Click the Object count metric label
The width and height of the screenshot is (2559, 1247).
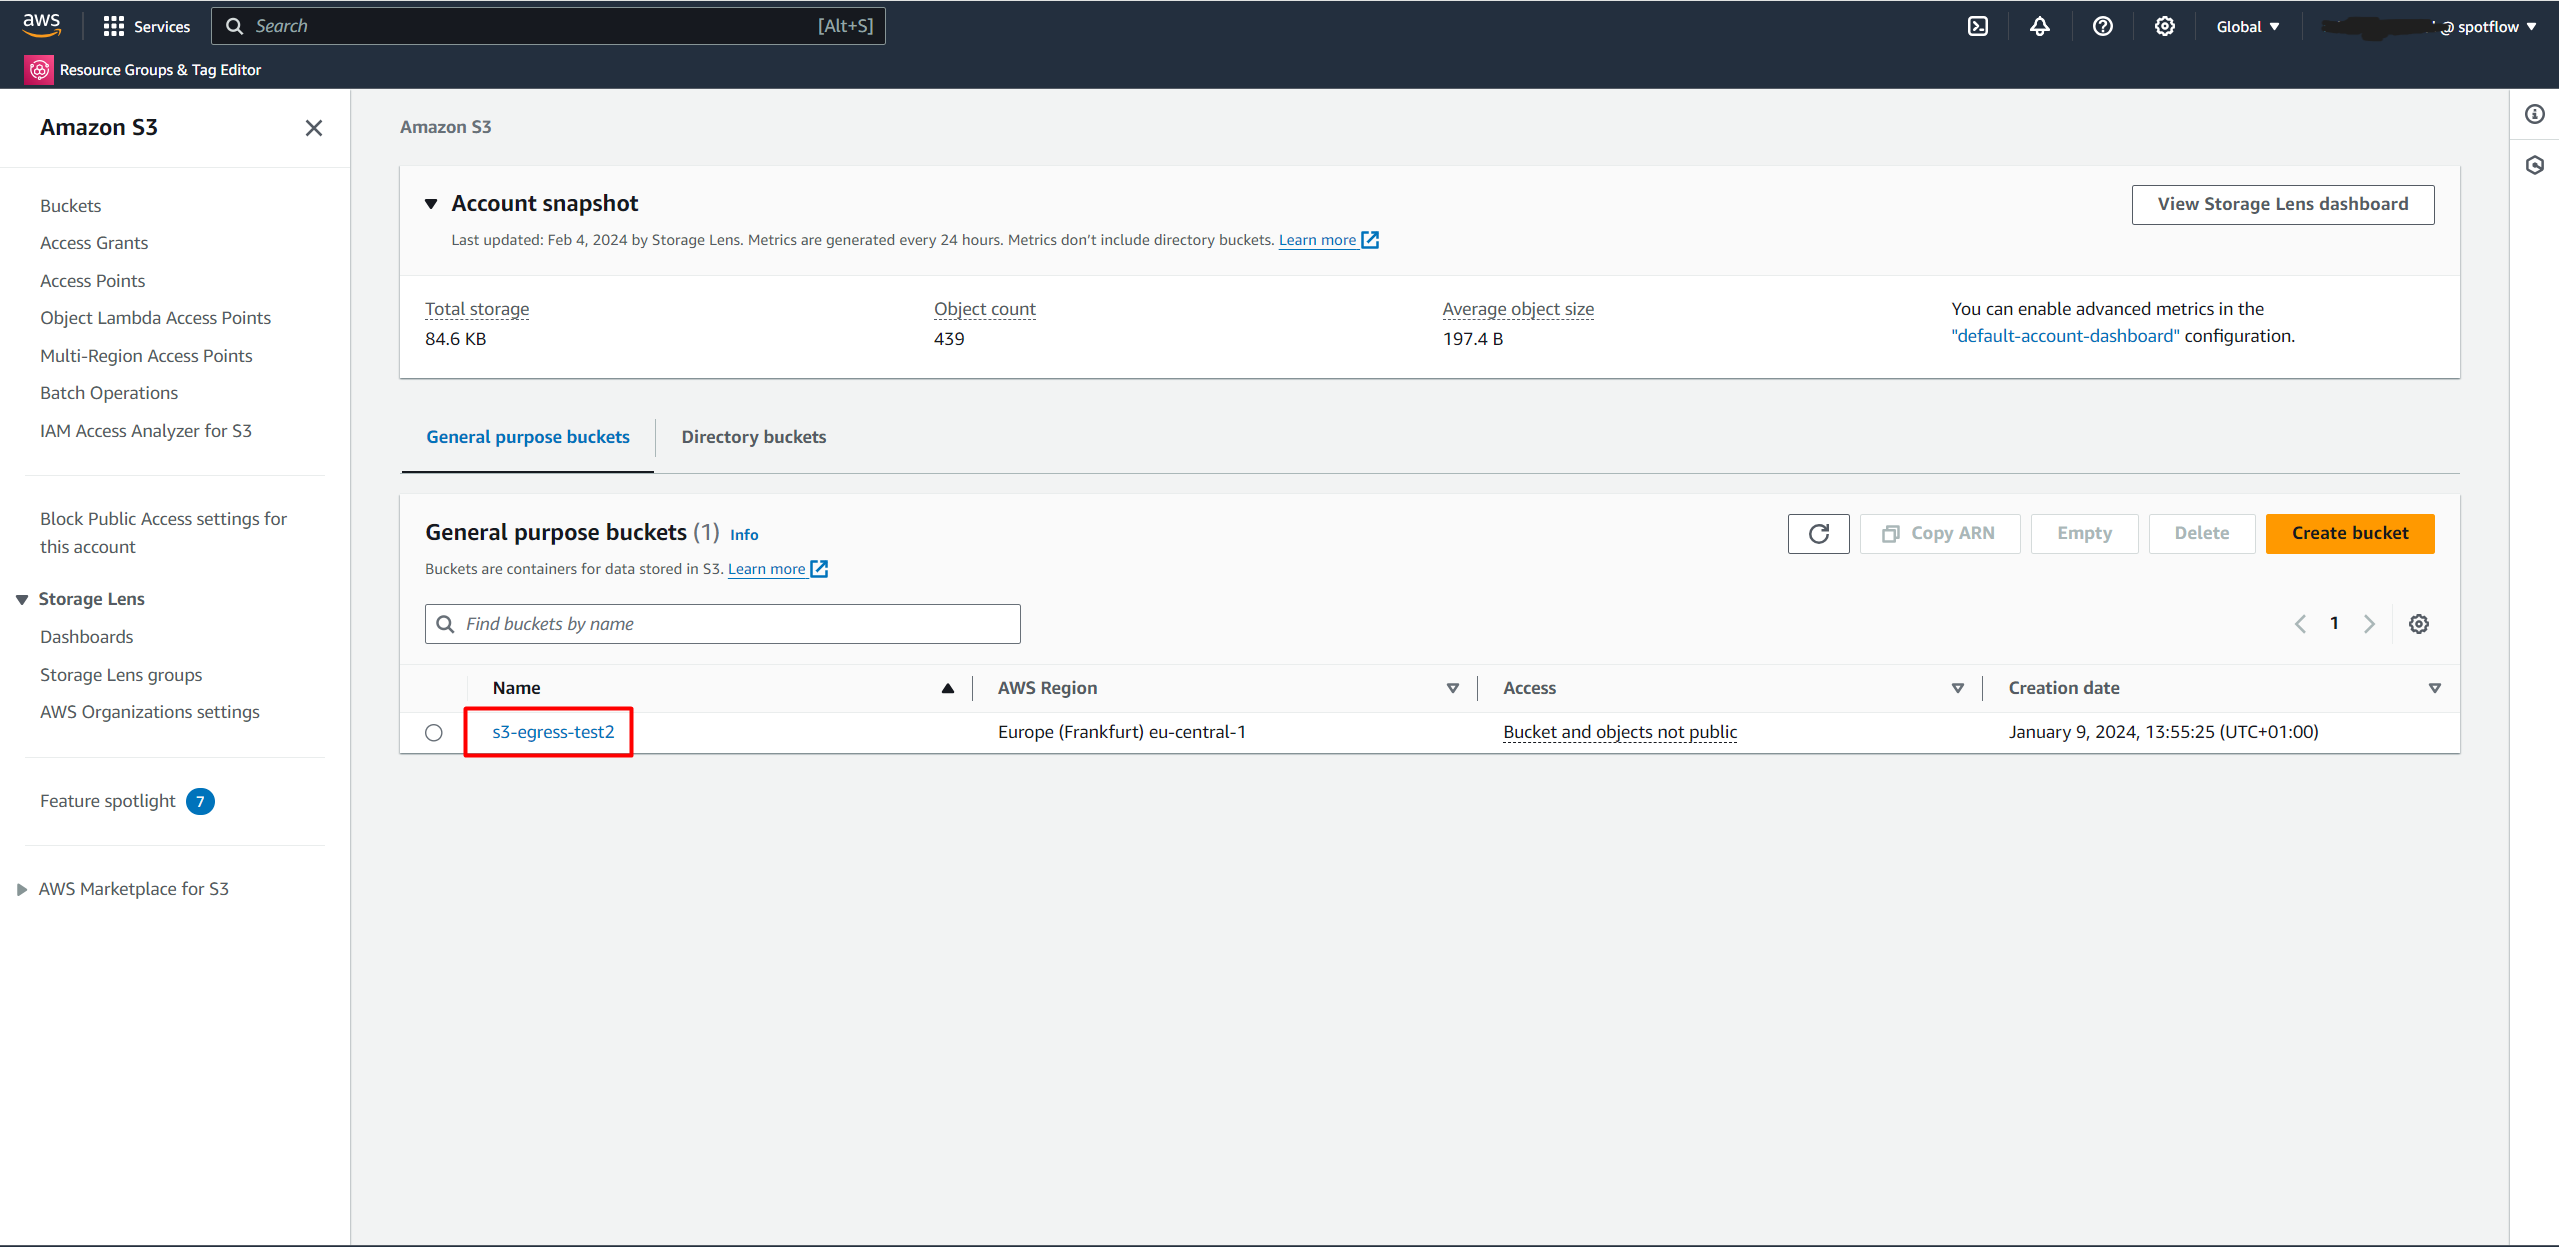point(984,309)
